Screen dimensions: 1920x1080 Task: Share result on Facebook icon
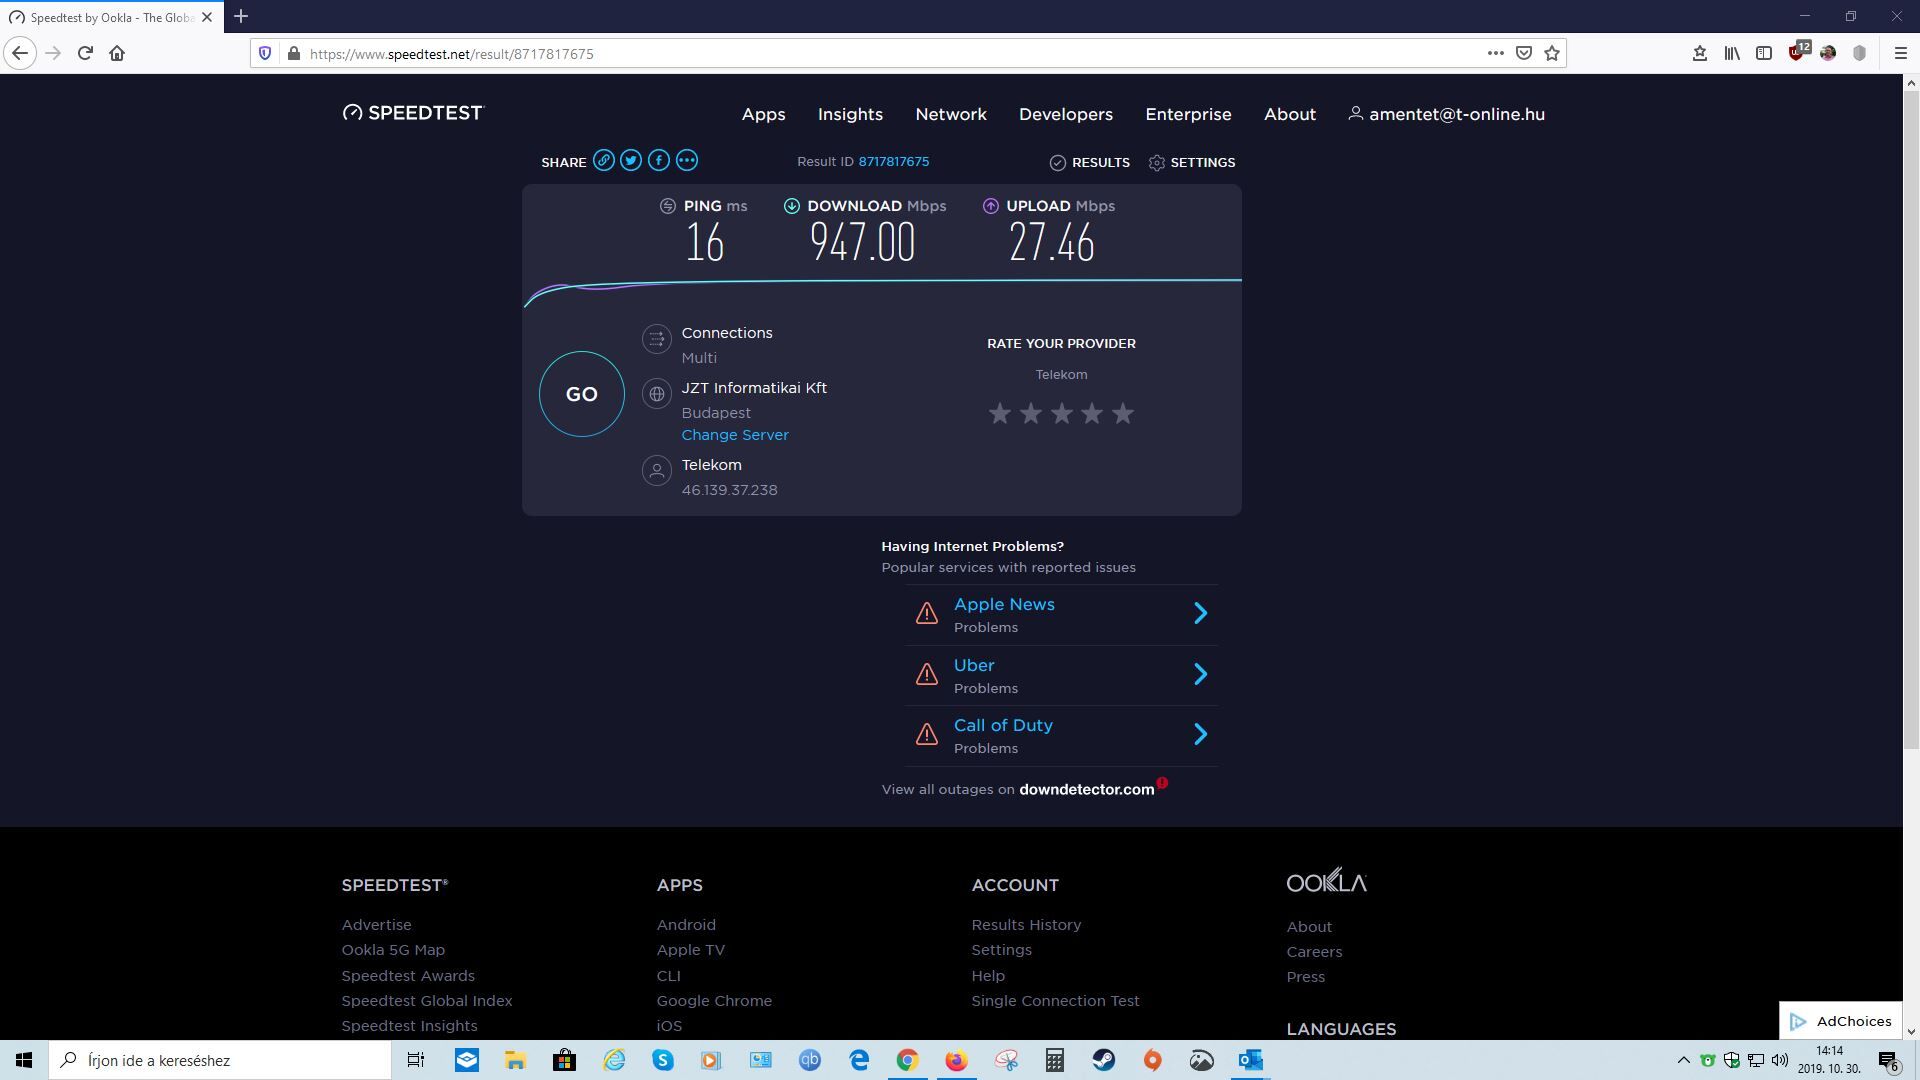pyautogui.click(x=658, y=161)
